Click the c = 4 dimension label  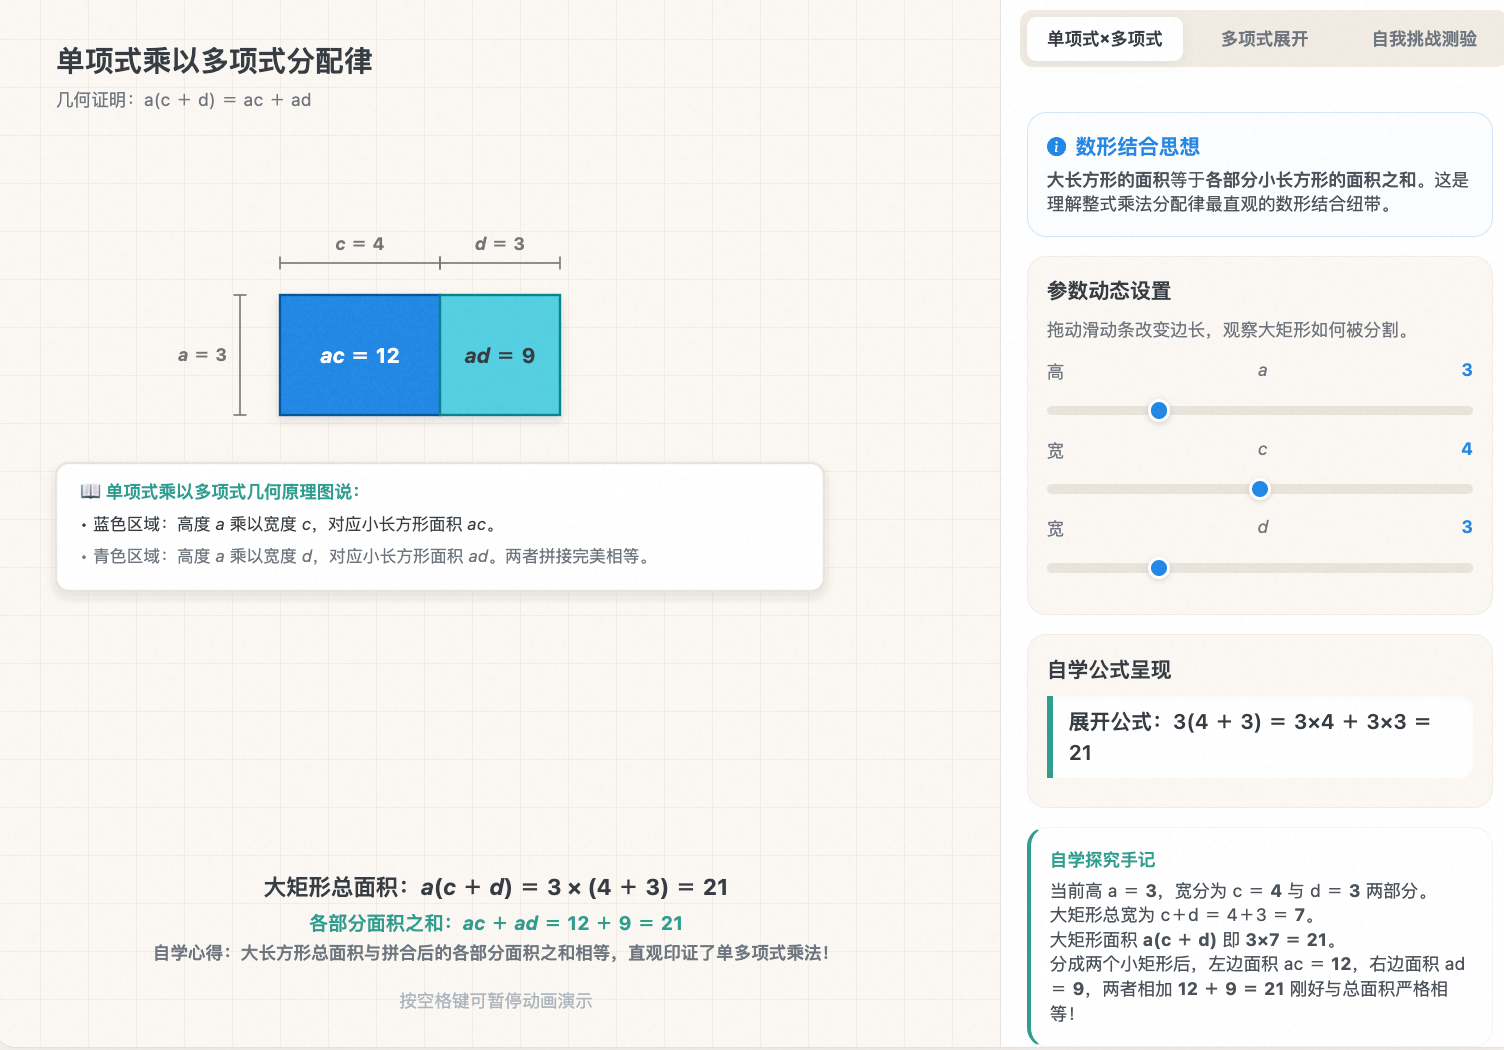360,244
